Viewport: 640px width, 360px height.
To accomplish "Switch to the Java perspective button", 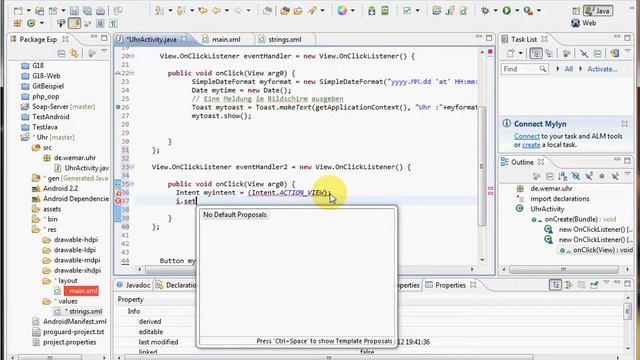I will [x=598, y=11].
